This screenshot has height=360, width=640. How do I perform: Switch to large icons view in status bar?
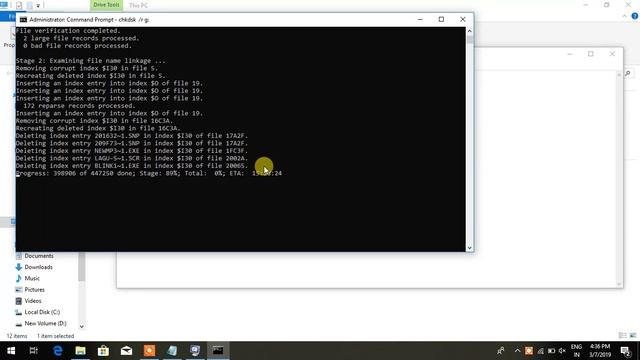(633, 336)
